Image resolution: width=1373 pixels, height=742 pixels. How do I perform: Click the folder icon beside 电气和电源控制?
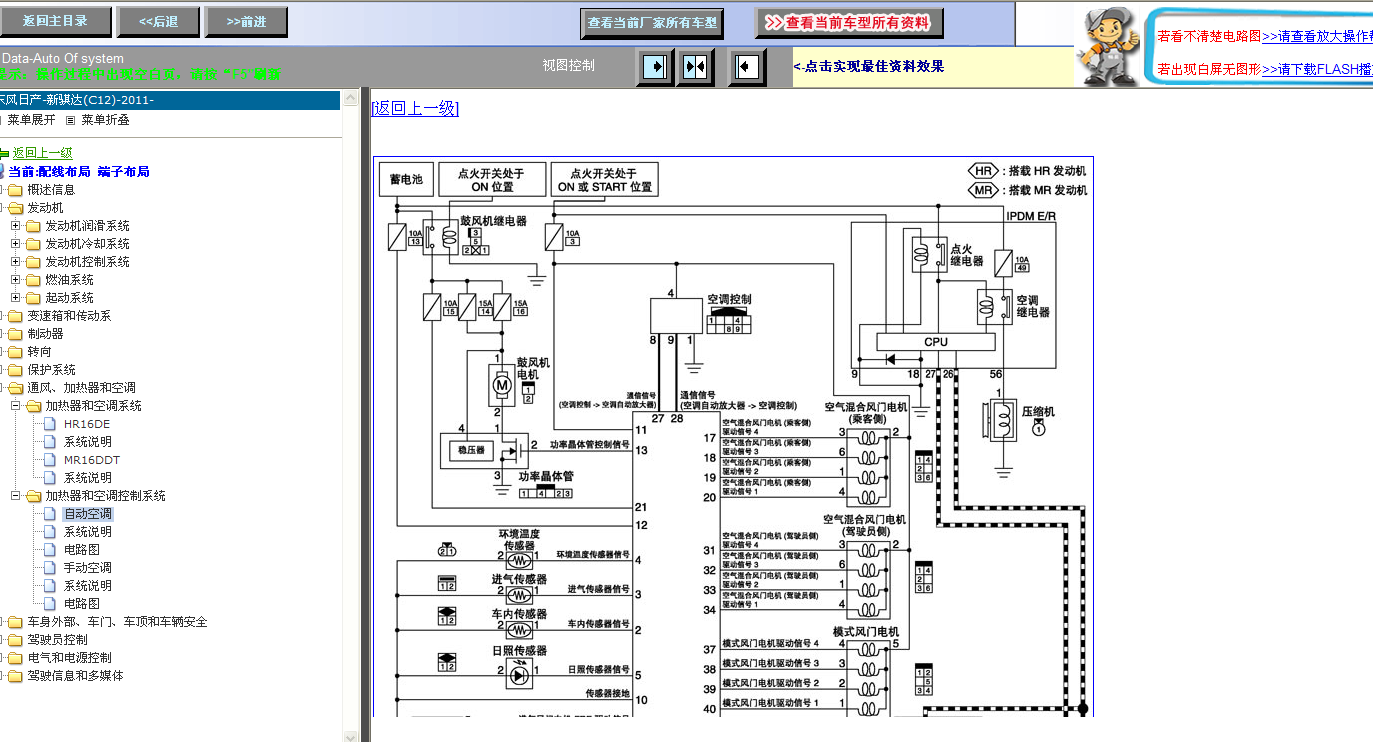pyautogui.click(x=15, y=658)
